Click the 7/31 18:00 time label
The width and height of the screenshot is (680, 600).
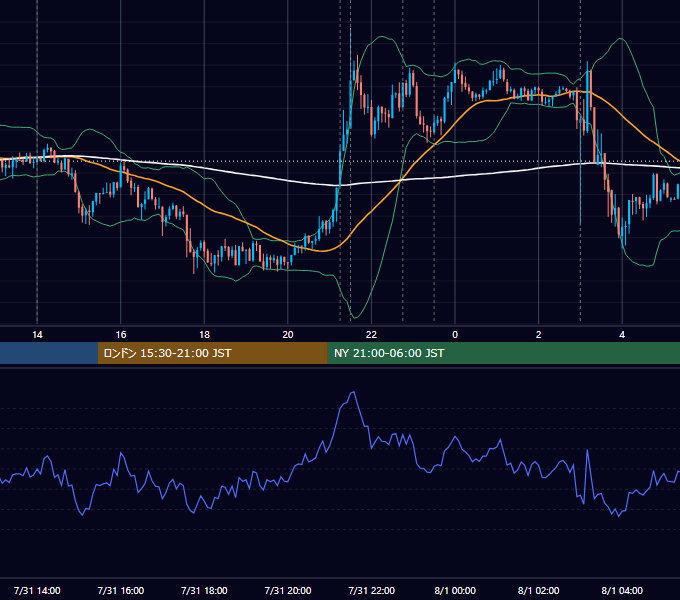click(x=204, y=590)
